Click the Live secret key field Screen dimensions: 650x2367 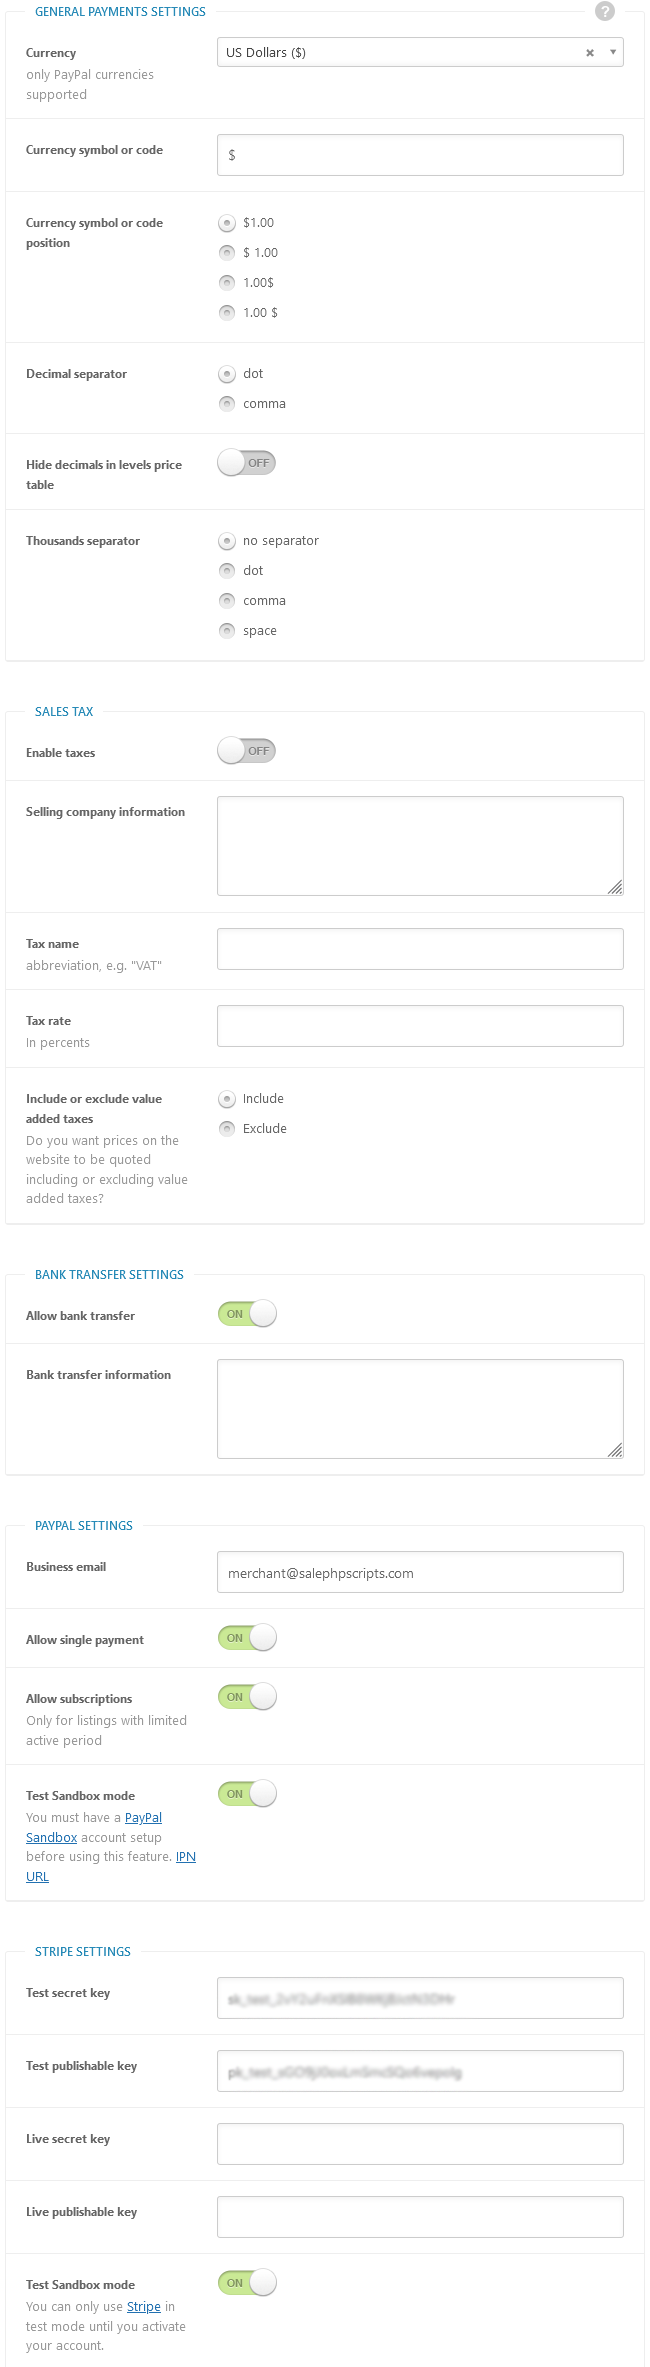pos(420,2144)
